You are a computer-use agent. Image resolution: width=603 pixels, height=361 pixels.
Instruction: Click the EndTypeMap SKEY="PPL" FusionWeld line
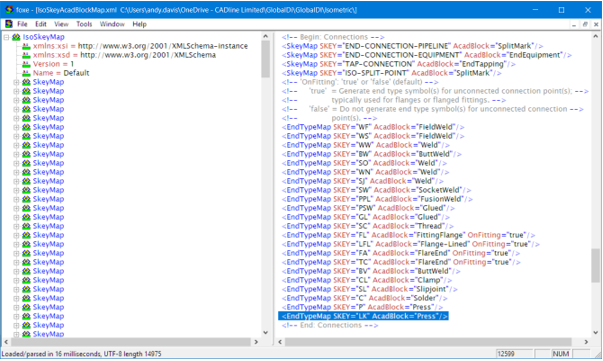(x=377, y=199)
